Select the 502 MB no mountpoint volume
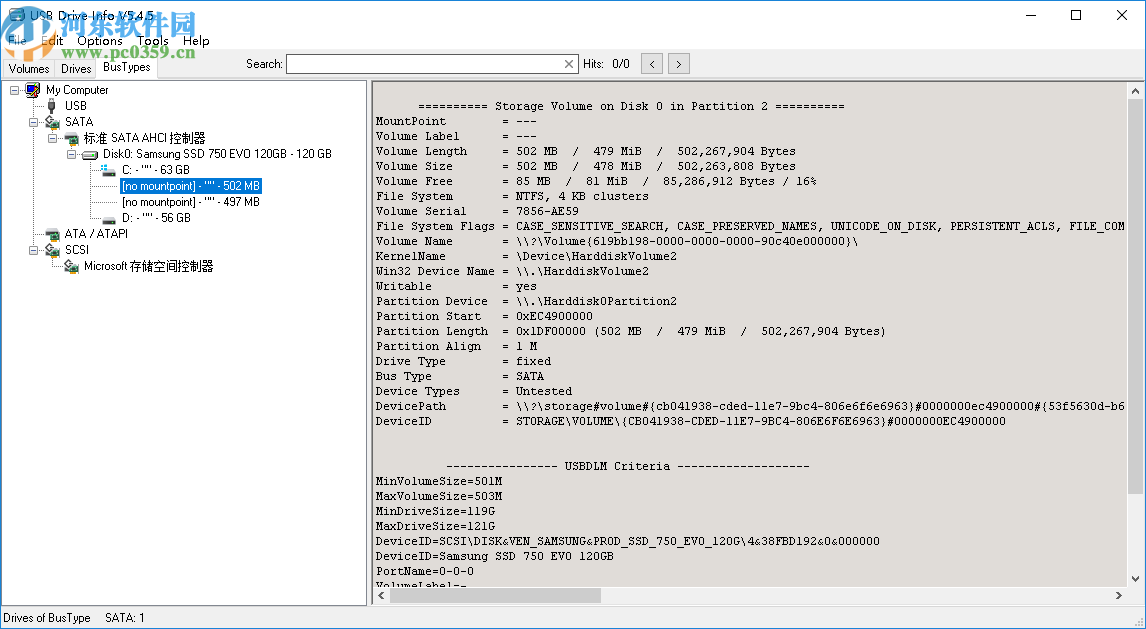1146x629 pixels. 191,186
